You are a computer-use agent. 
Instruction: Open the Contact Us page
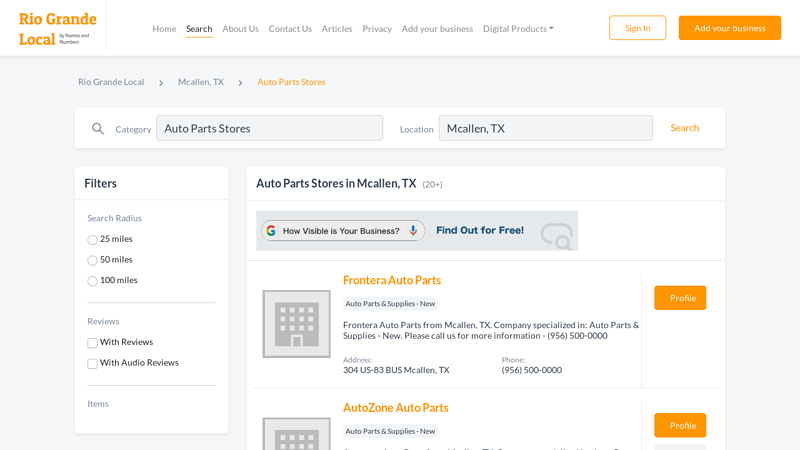tap(290, 29)
